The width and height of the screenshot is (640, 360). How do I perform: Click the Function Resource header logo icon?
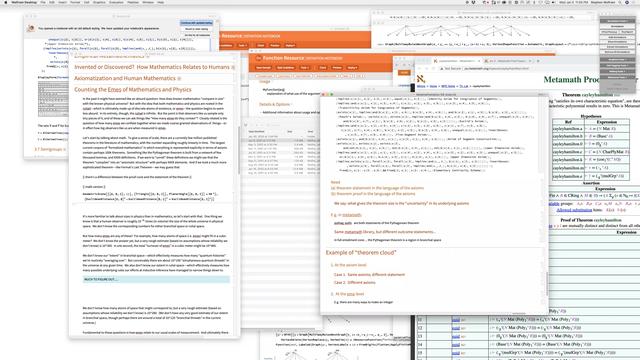click(258, 58)
